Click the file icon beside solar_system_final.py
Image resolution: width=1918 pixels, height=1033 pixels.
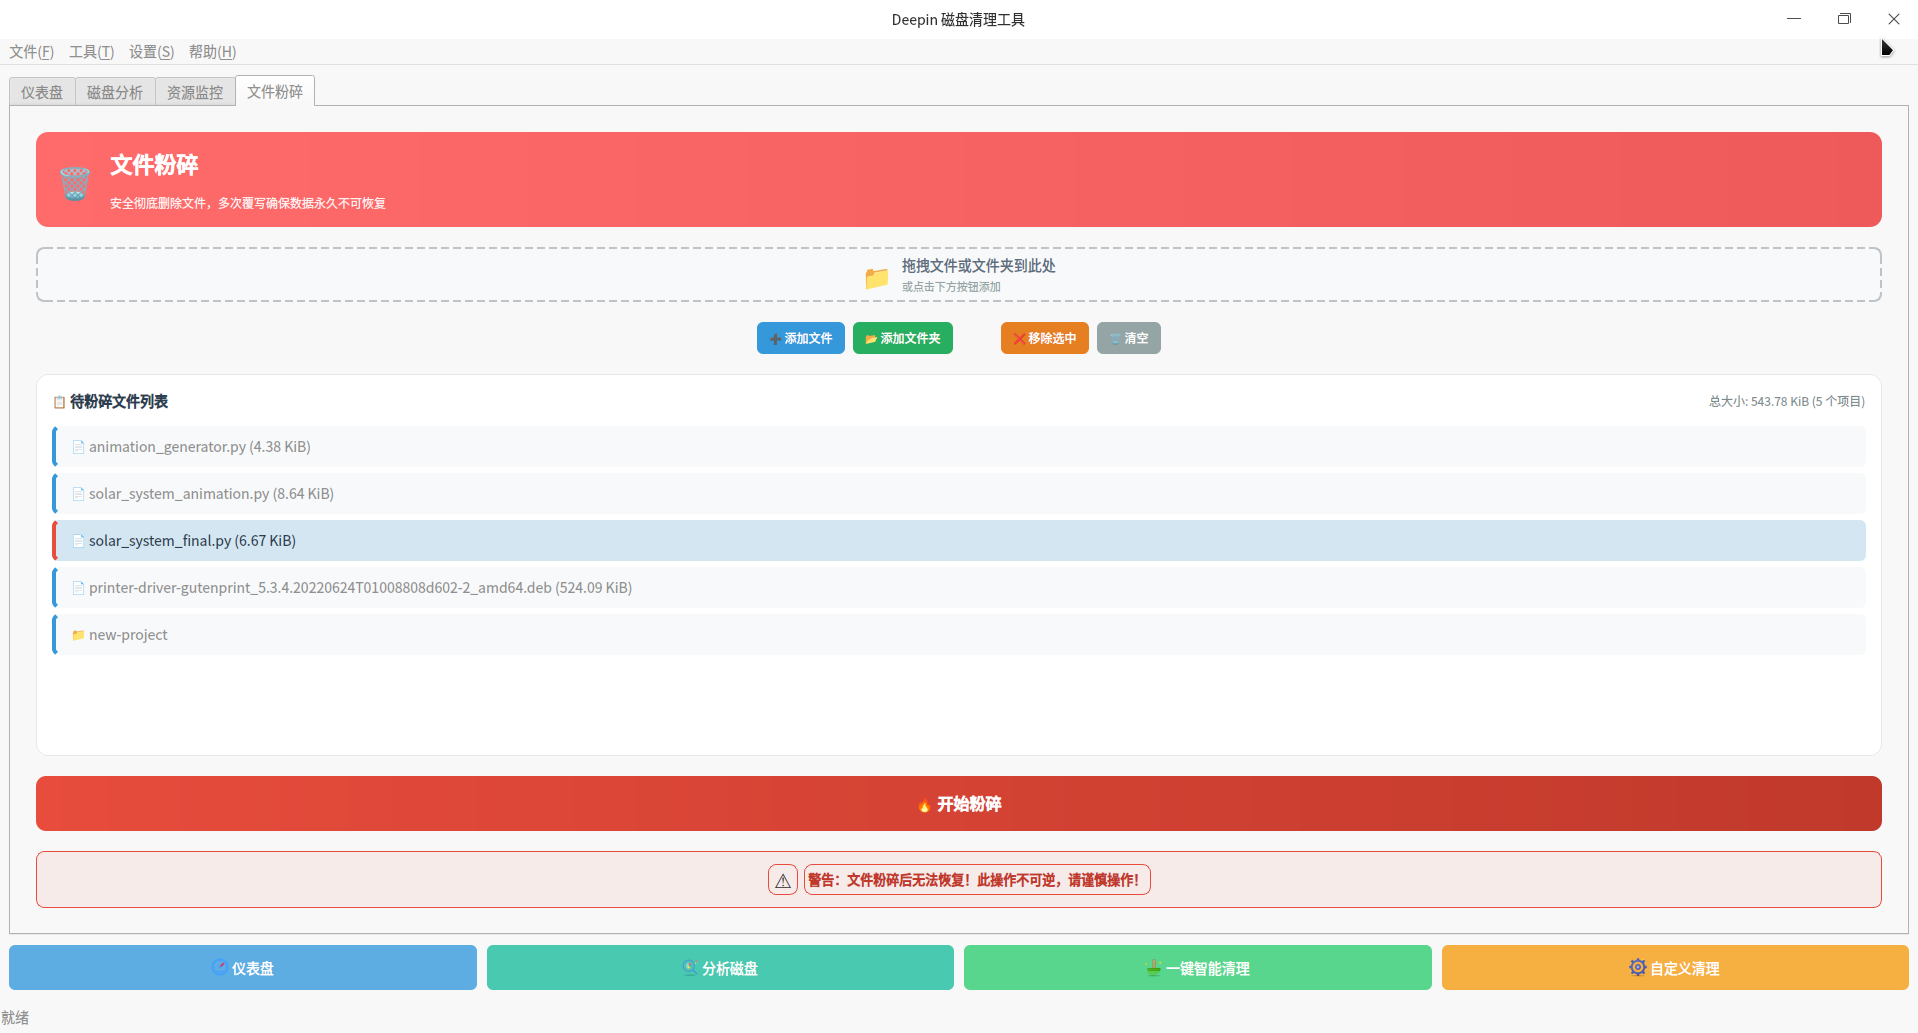point(78,541)
